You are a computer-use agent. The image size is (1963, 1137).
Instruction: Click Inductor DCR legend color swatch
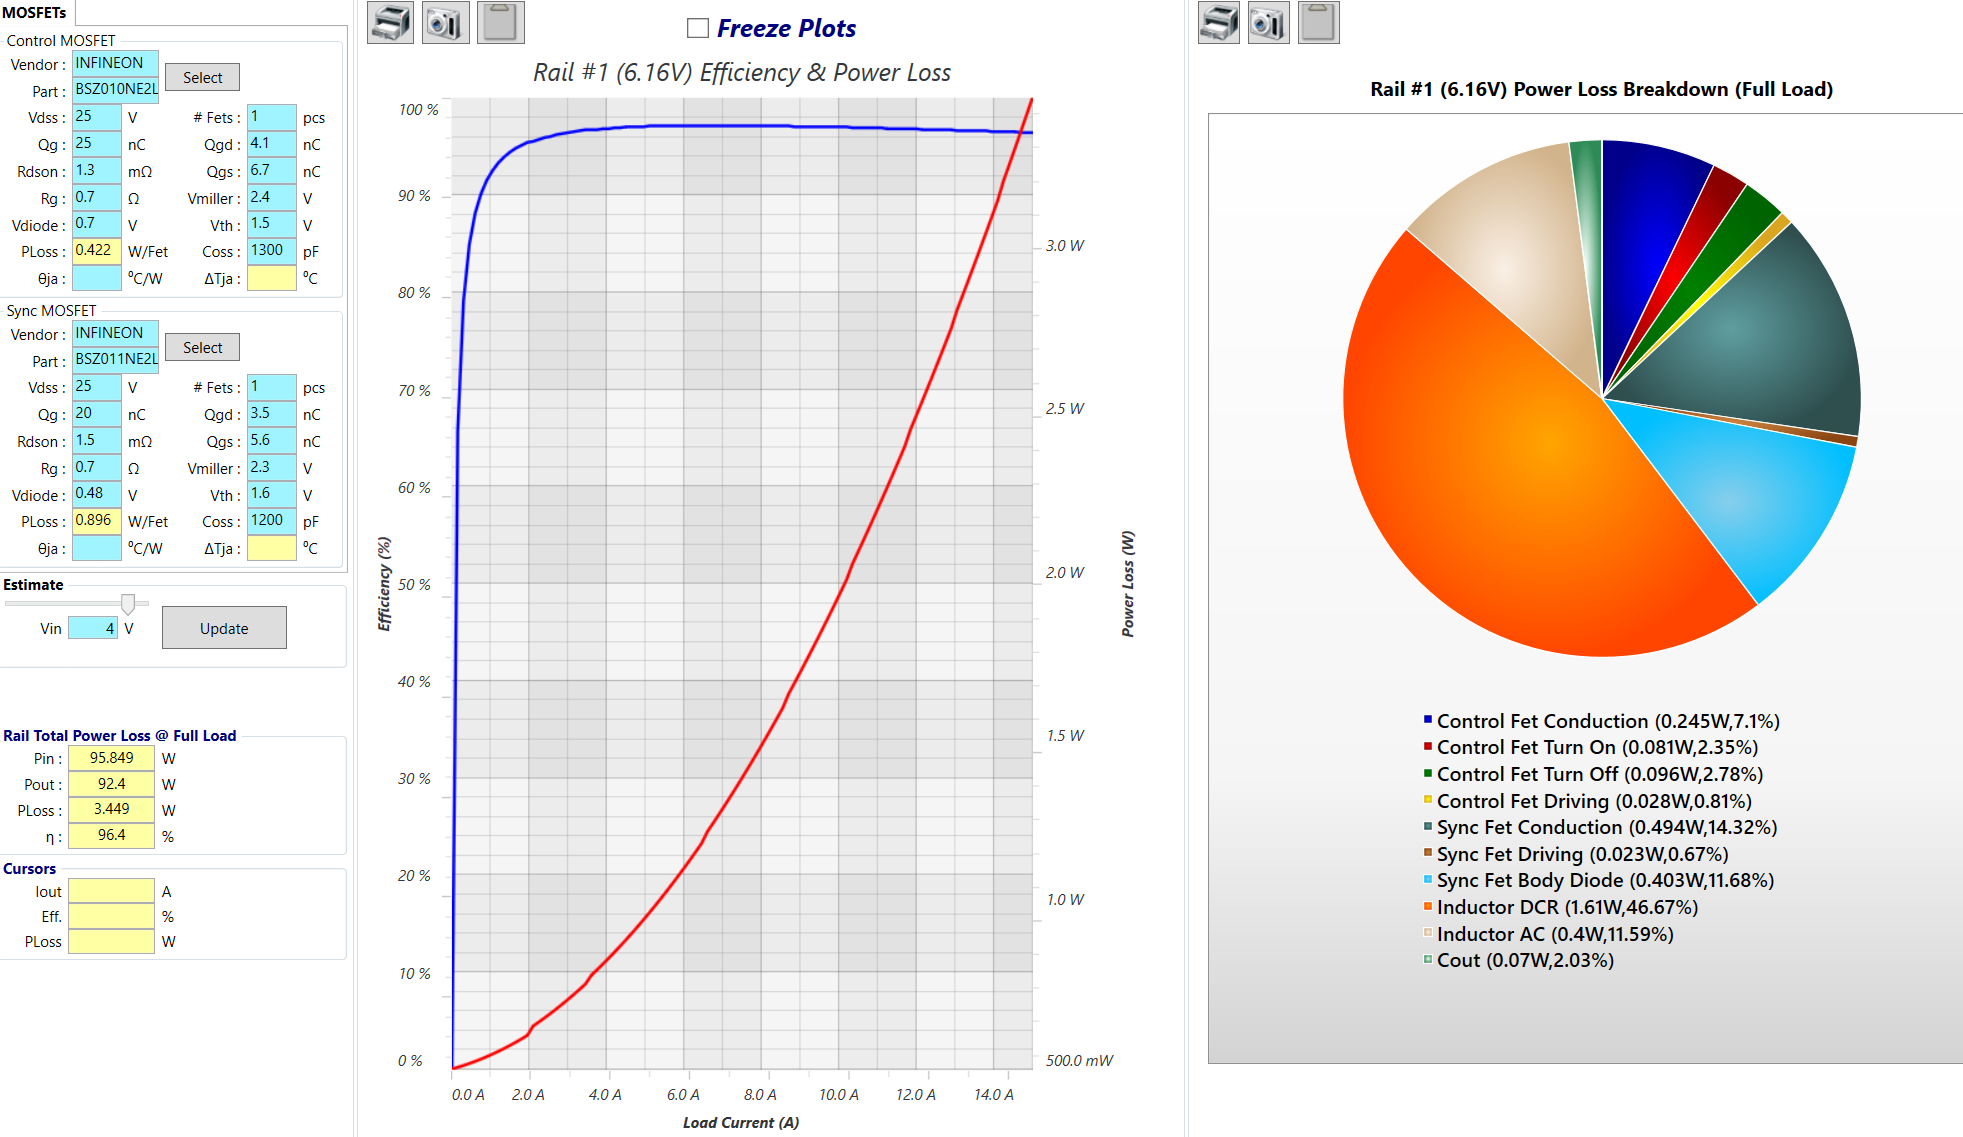pos(1428,907)
